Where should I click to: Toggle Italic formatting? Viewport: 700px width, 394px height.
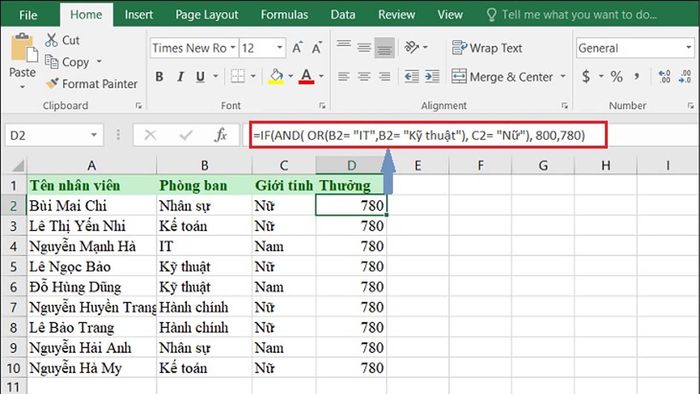pos(180,76)
